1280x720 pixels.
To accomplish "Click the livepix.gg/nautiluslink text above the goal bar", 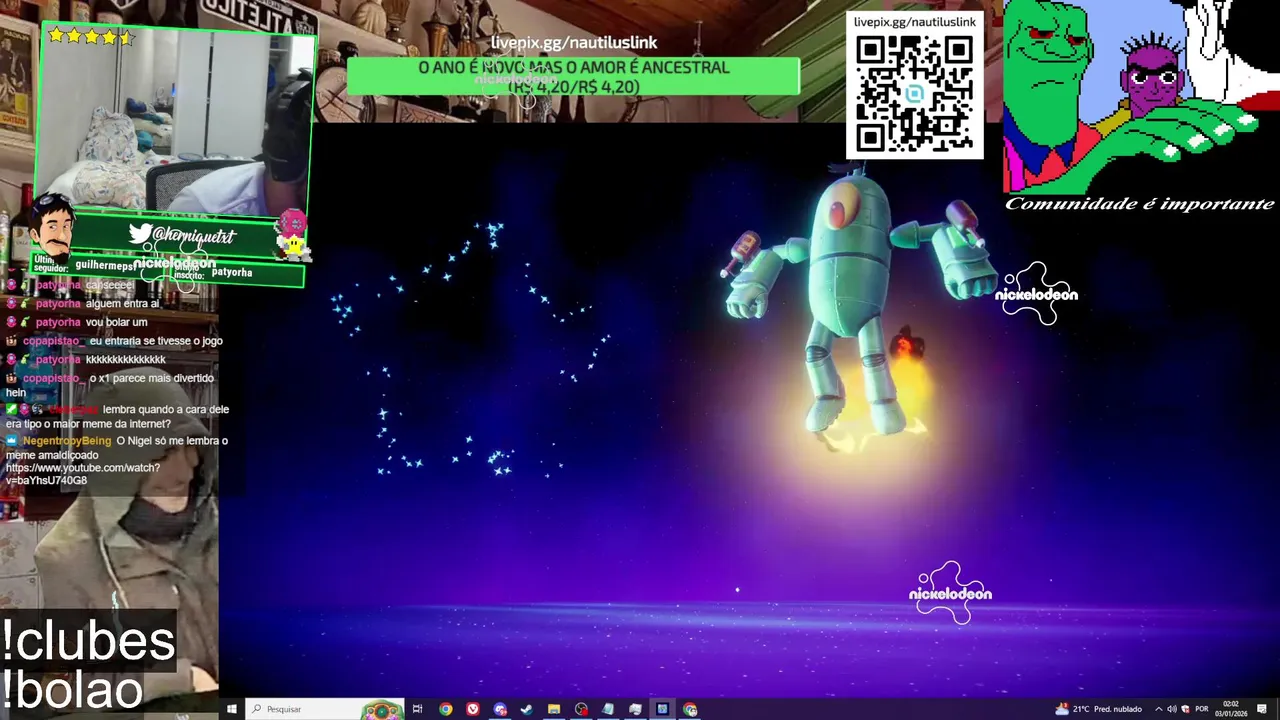I will [x=573, y=43].
